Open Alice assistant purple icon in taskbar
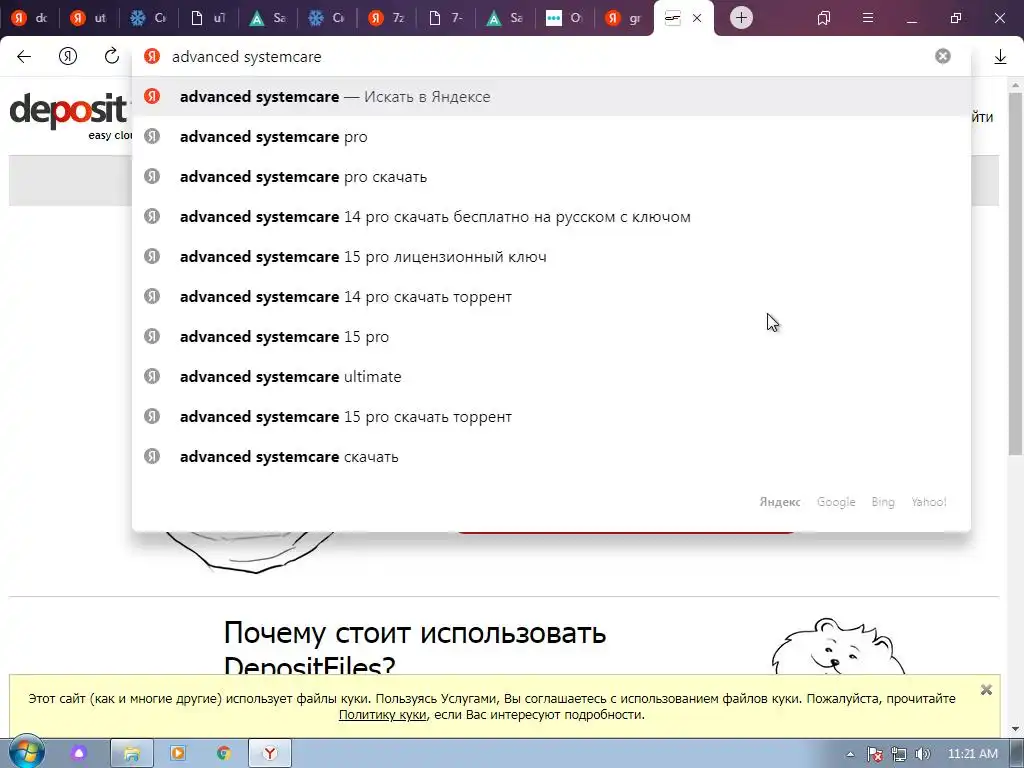The width and height of the screenshot is (1024, 768). (79, 753)
